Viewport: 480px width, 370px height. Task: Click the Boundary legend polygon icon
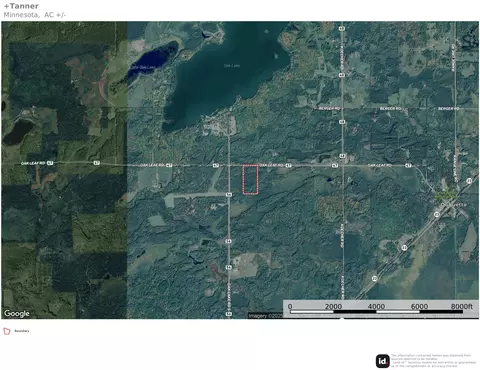point(7,331)
